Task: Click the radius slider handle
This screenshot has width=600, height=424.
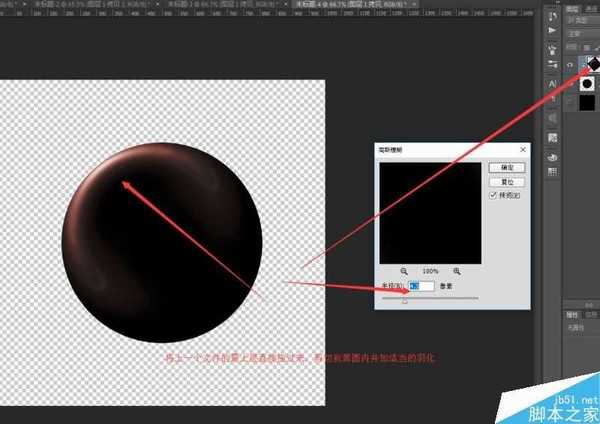Action: click(x=404, y=300)
